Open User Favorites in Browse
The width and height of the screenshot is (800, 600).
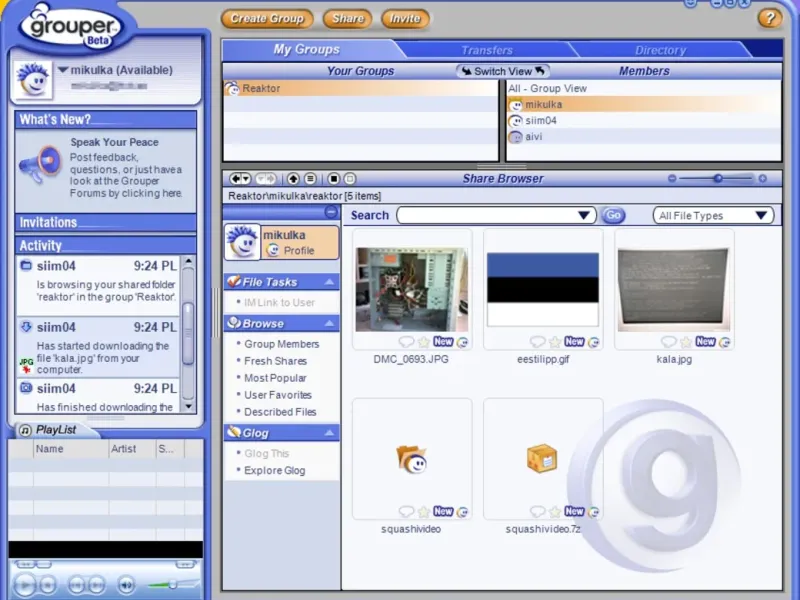pyautogui.click(x=278, y=395)
